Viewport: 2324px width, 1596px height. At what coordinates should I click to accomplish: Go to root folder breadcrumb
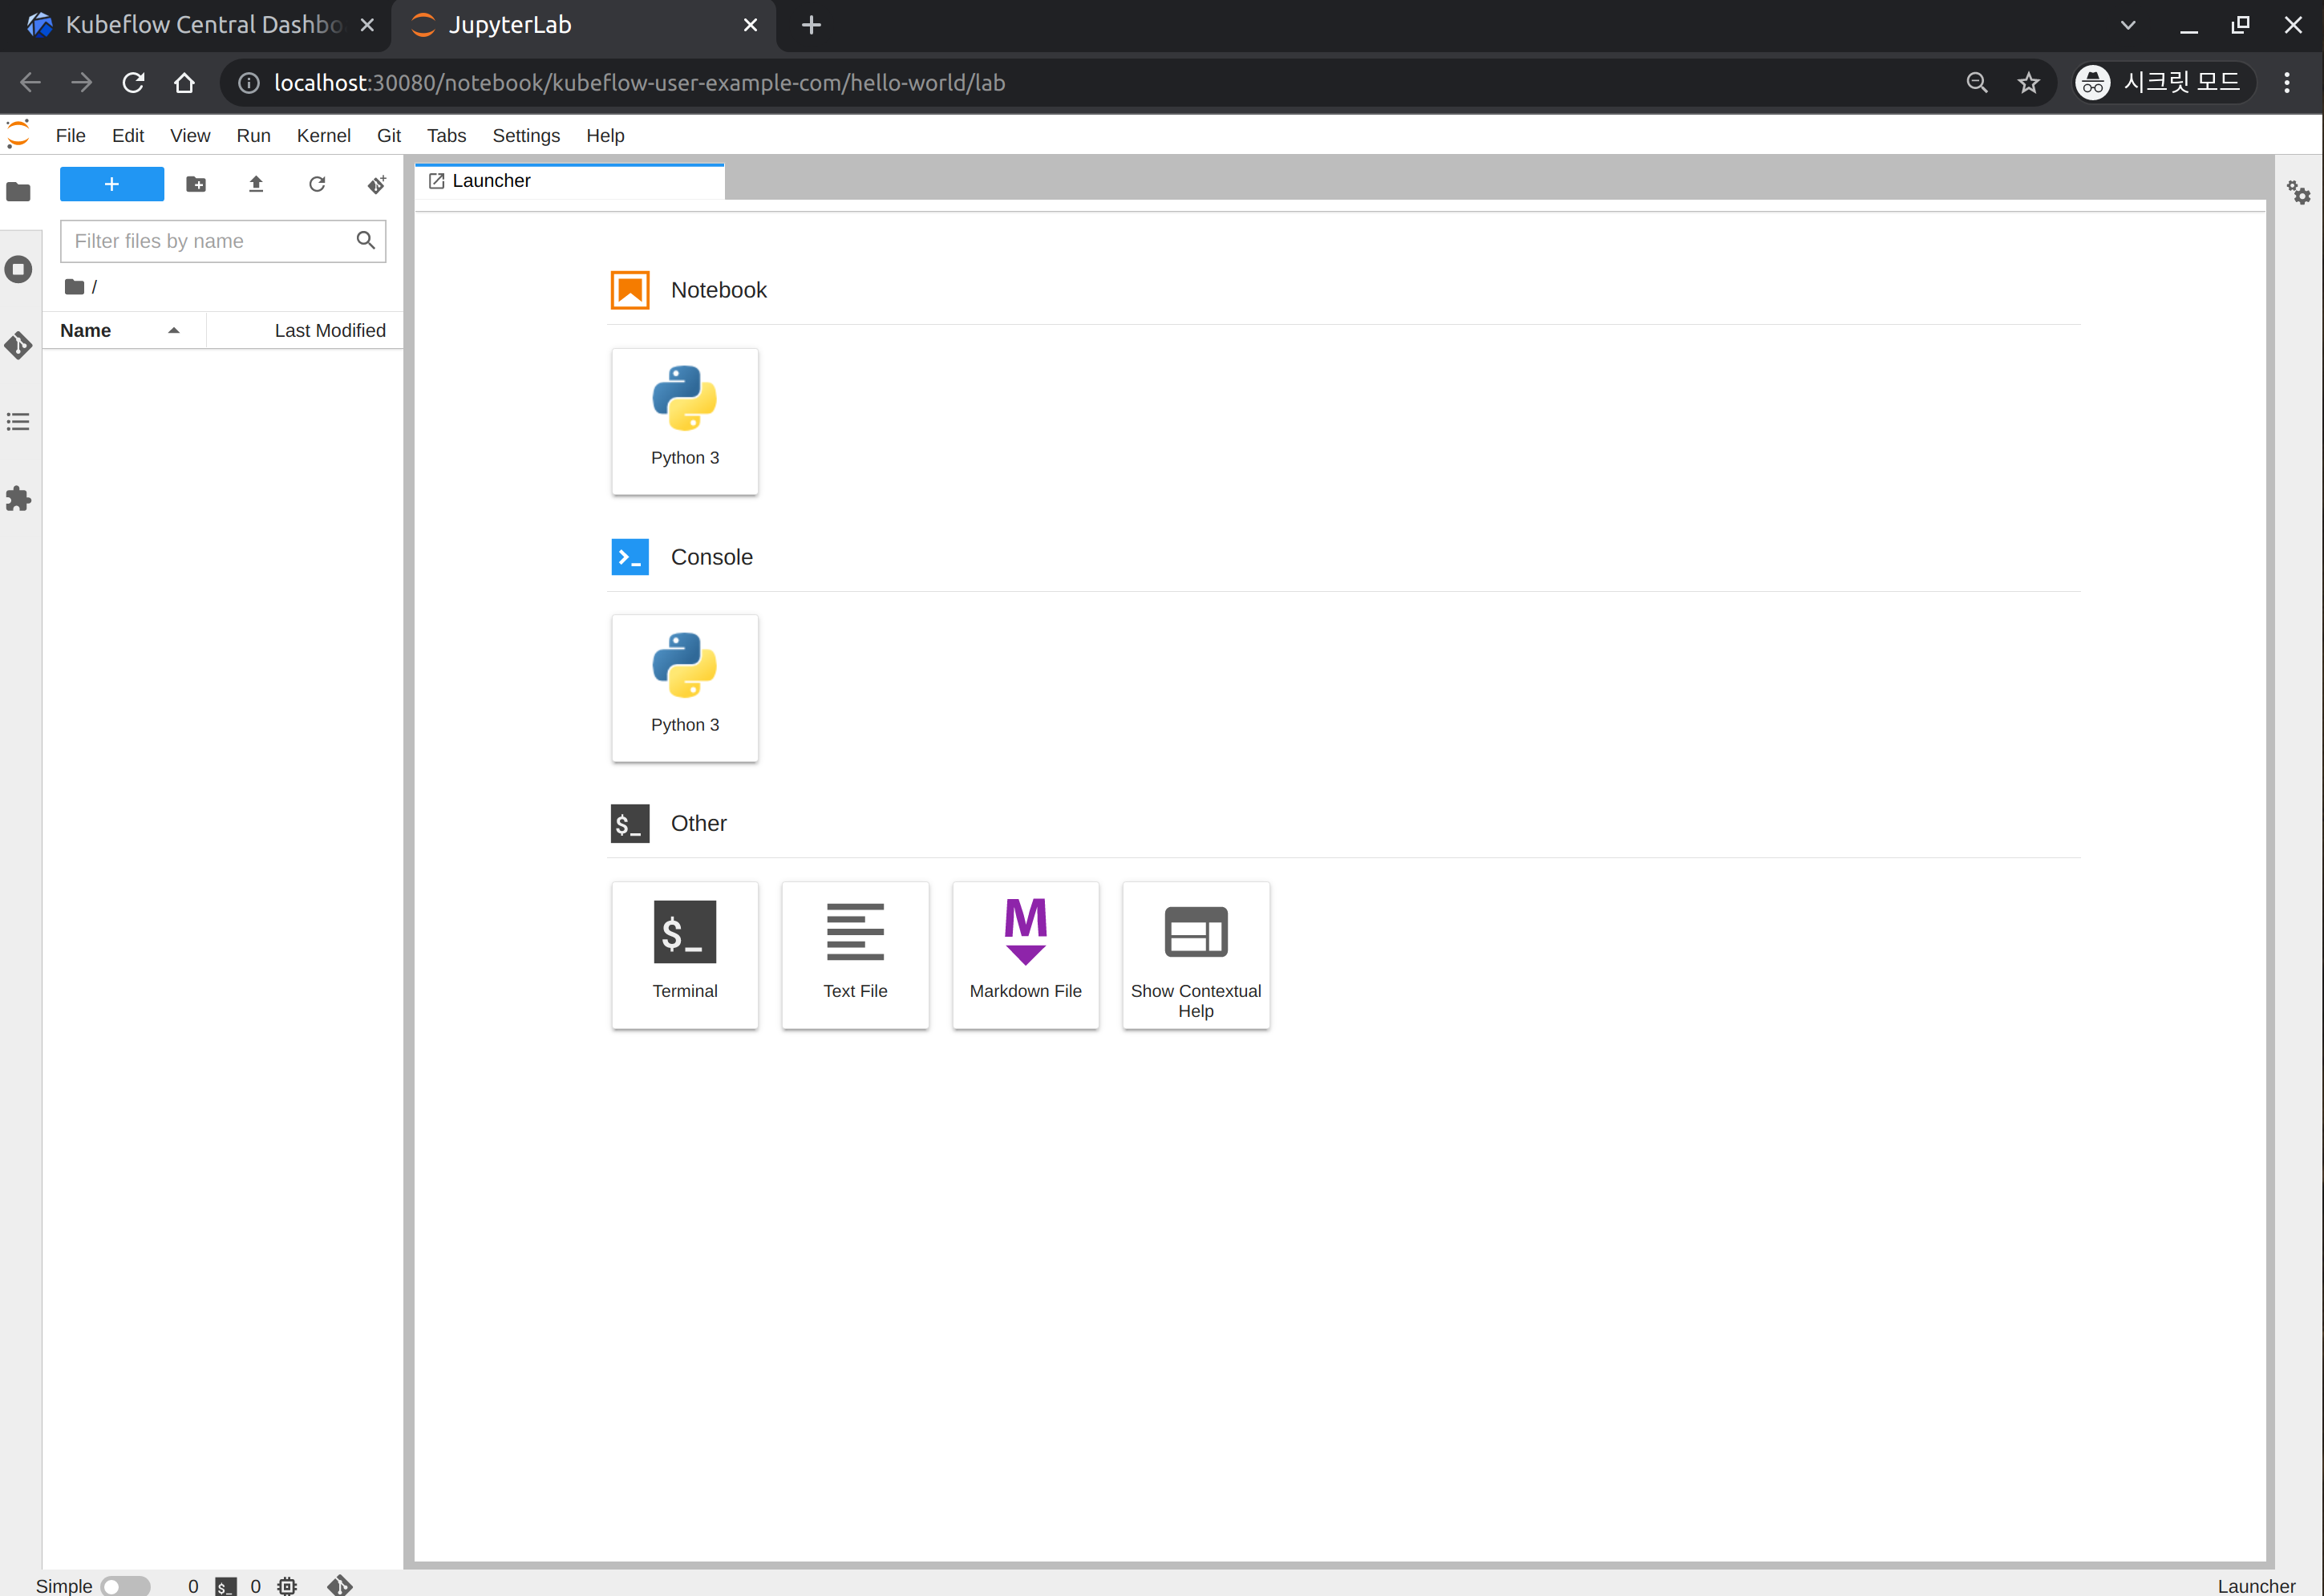(x=75, y=287)
